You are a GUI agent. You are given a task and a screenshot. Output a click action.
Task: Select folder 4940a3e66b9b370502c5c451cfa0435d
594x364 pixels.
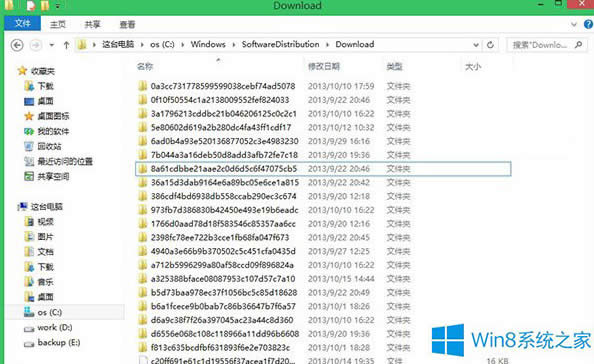(223, 251)
